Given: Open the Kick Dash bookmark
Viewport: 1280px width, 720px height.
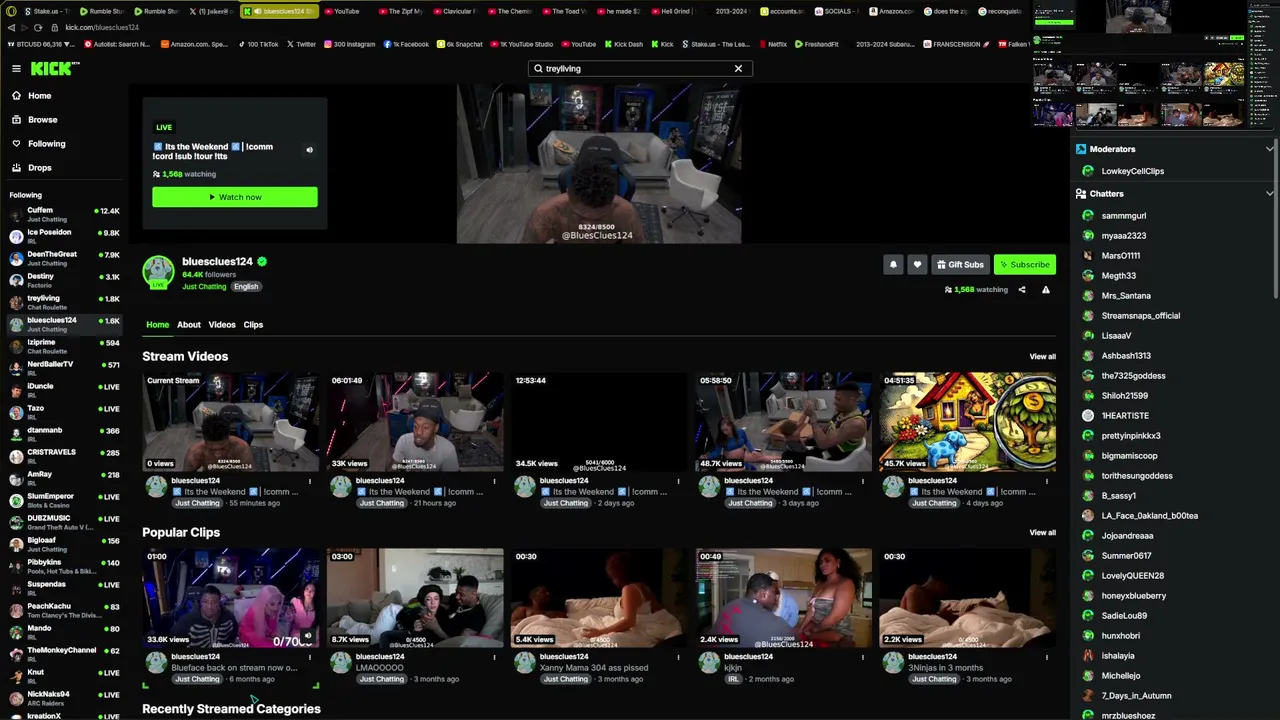Looking at the screenshot, I should pos(623,44).
